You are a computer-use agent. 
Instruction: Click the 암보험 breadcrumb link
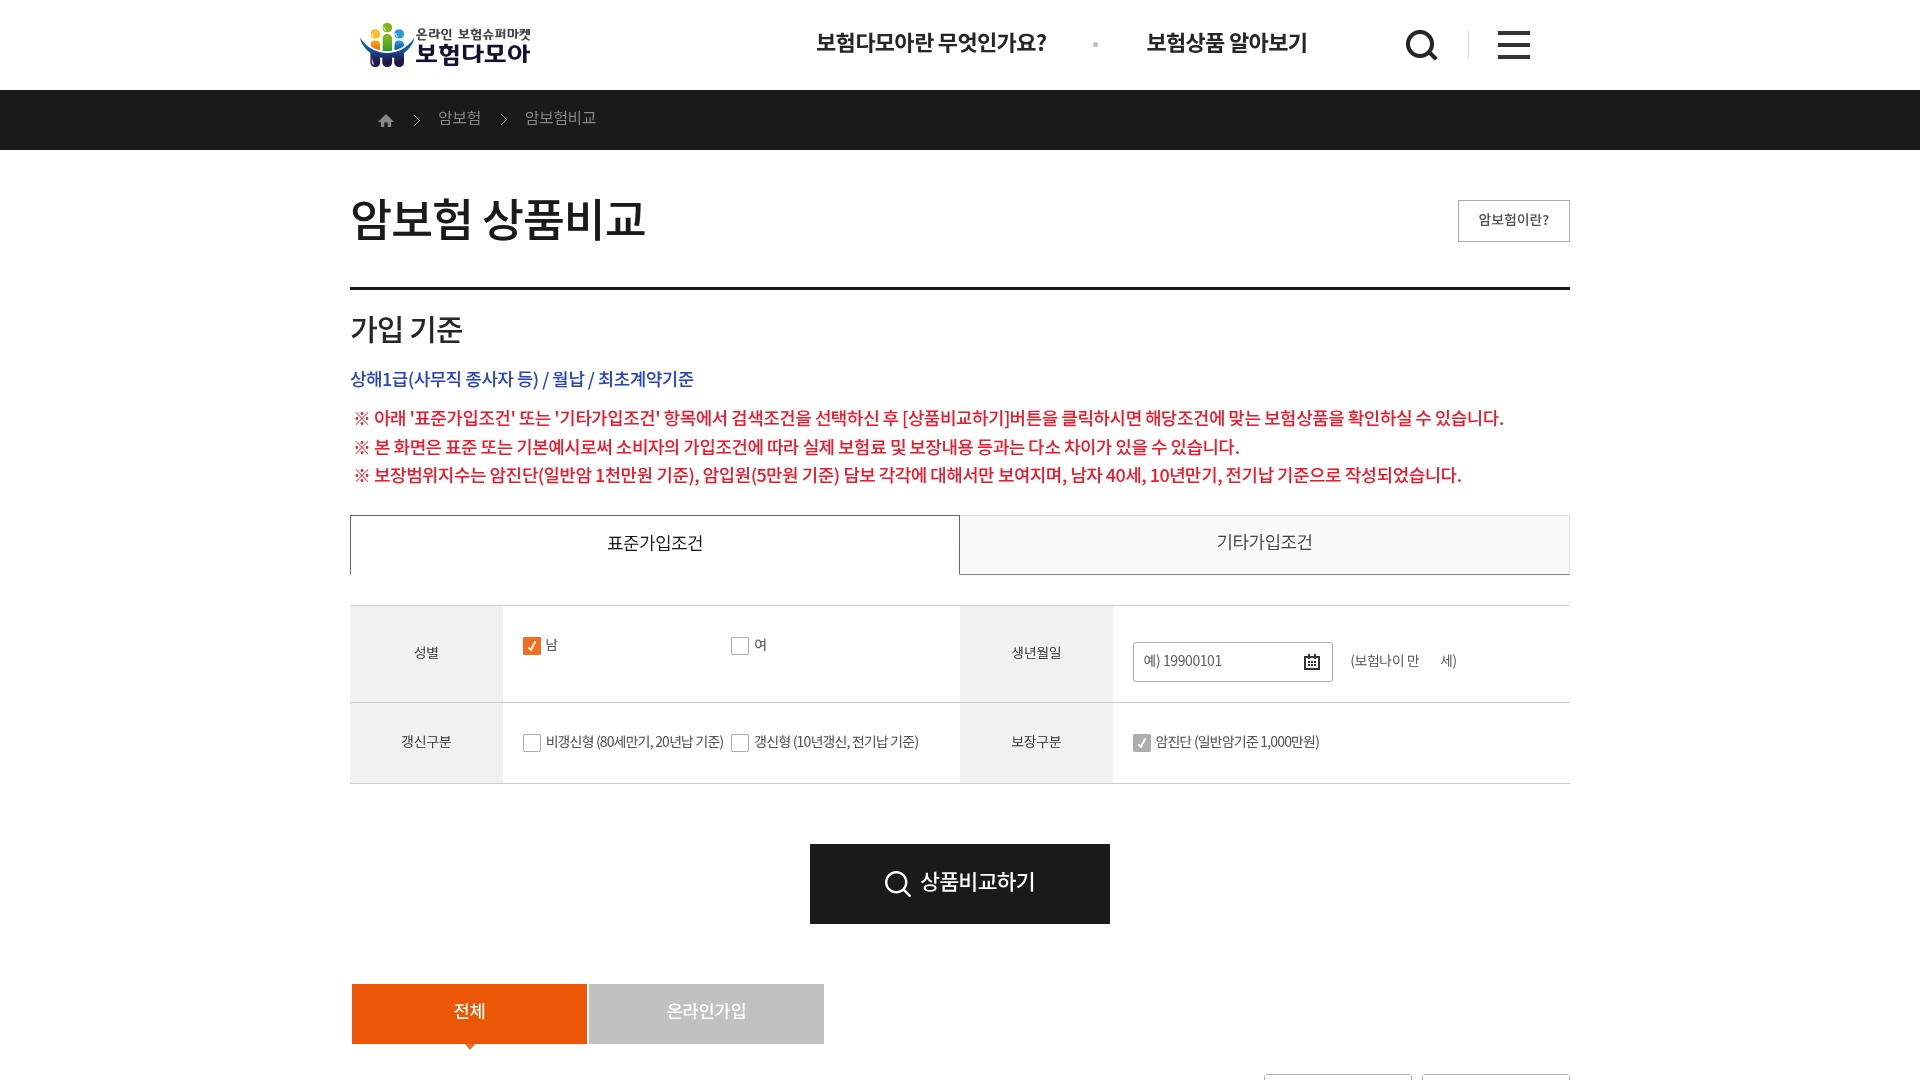point(459,119)
